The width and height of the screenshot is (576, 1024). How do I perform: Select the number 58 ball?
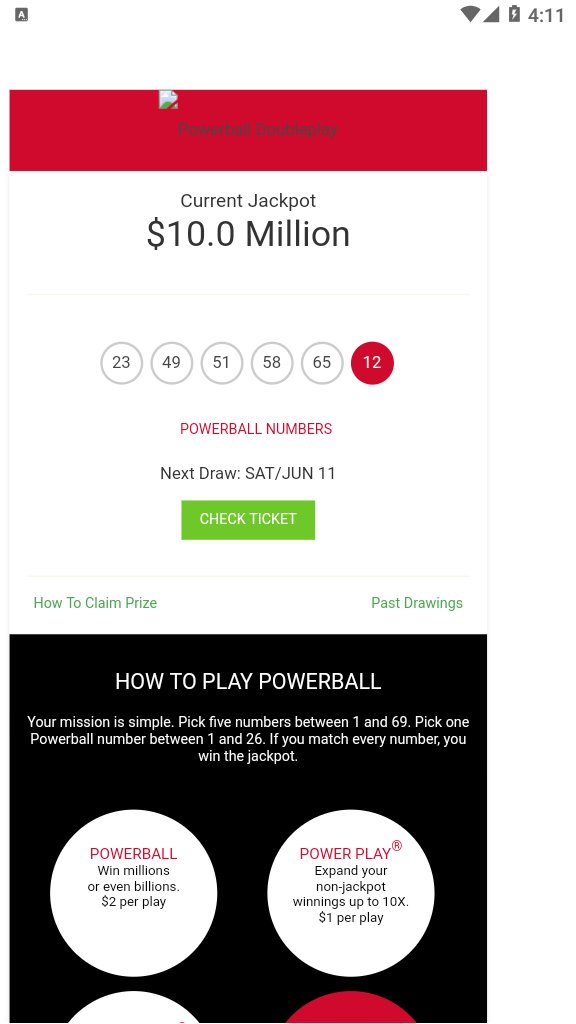[271, 363]
